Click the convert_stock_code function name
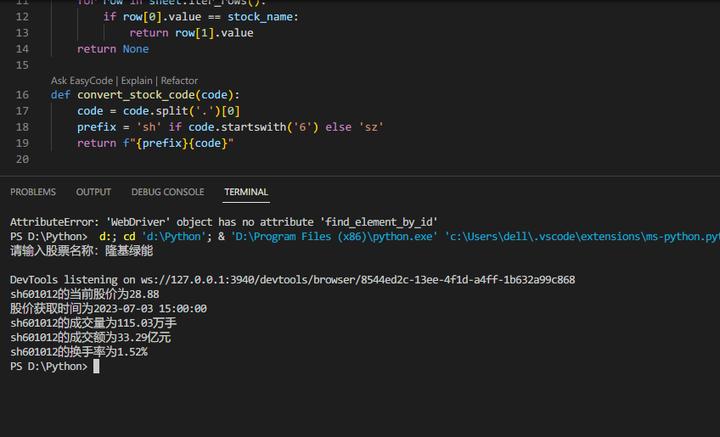 pos(136,95)
